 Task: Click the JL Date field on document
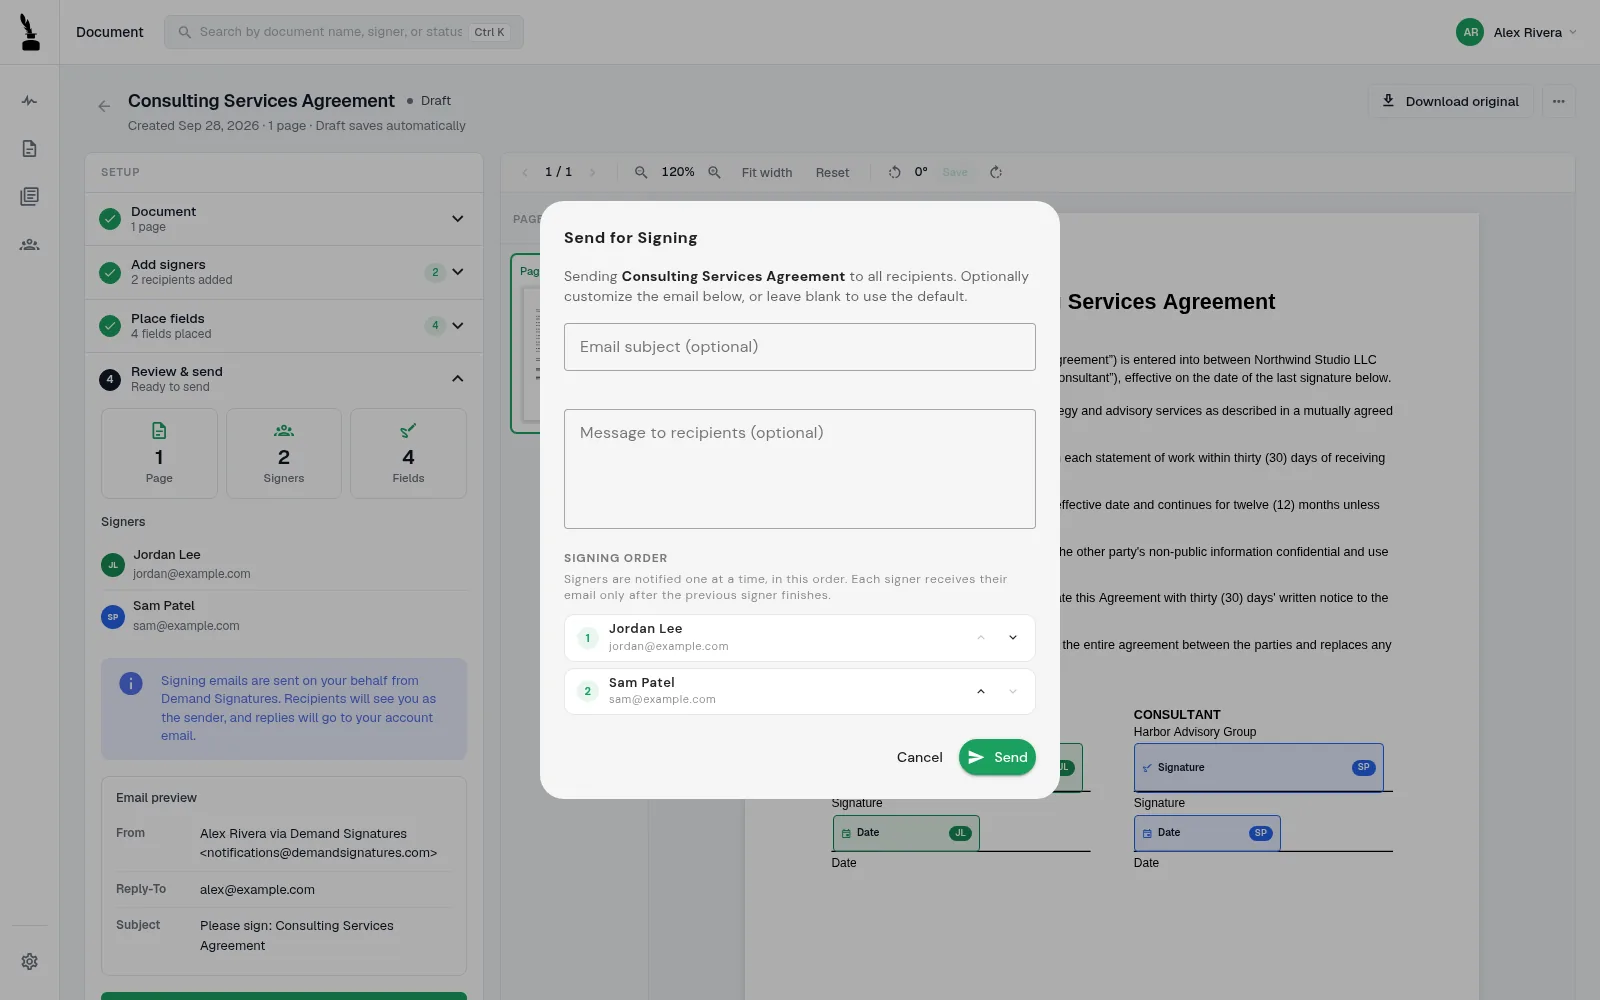[906, 833]
